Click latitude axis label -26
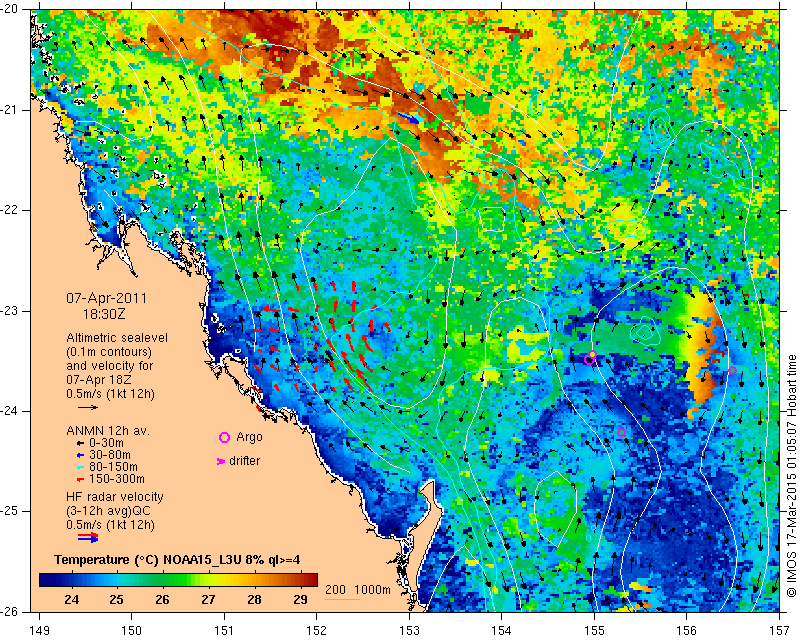The width and height of the screenshot is (800, 640). point(9,612)
